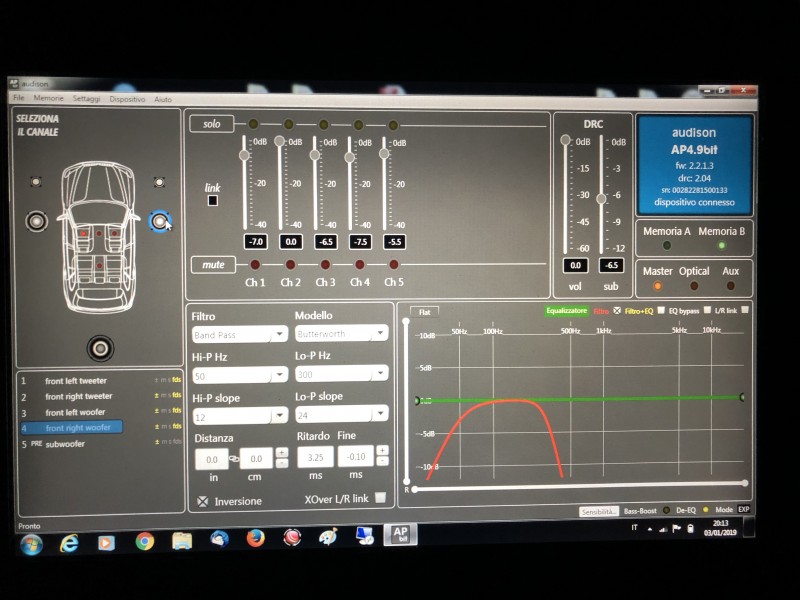Toggle the EQ bypass checkbox
This screenshot has width=800, height=600.
pos(707,310)
